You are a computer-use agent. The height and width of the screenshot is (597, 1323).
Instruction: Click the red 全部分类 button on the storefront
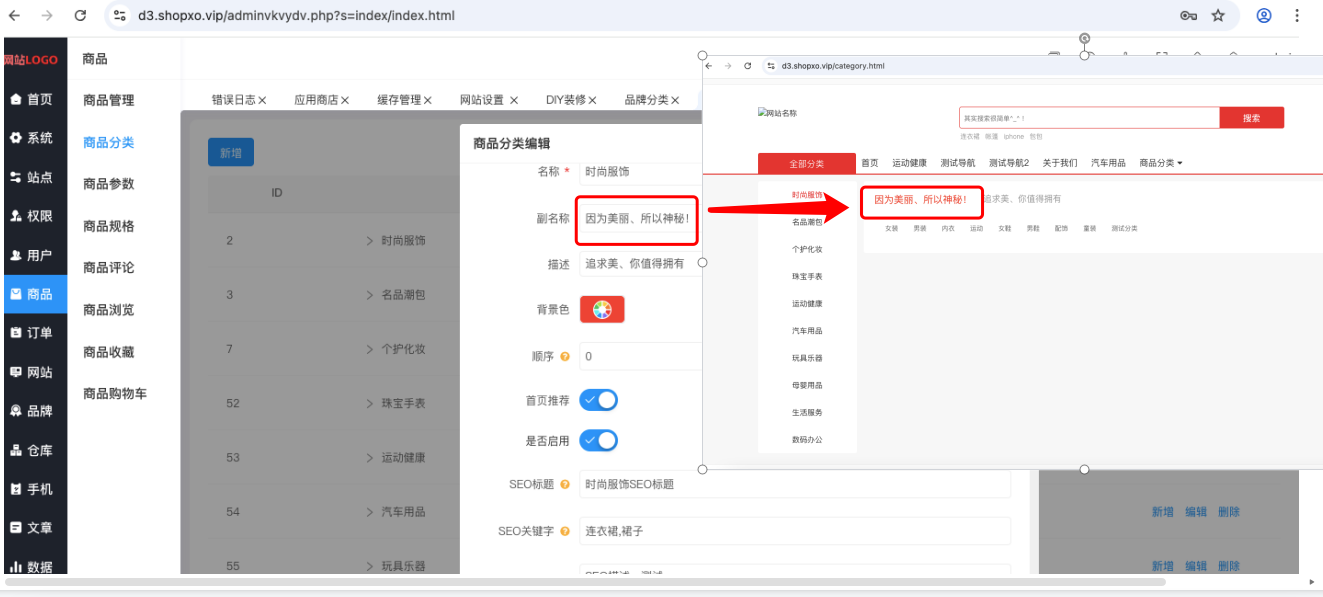pos(807,164)
